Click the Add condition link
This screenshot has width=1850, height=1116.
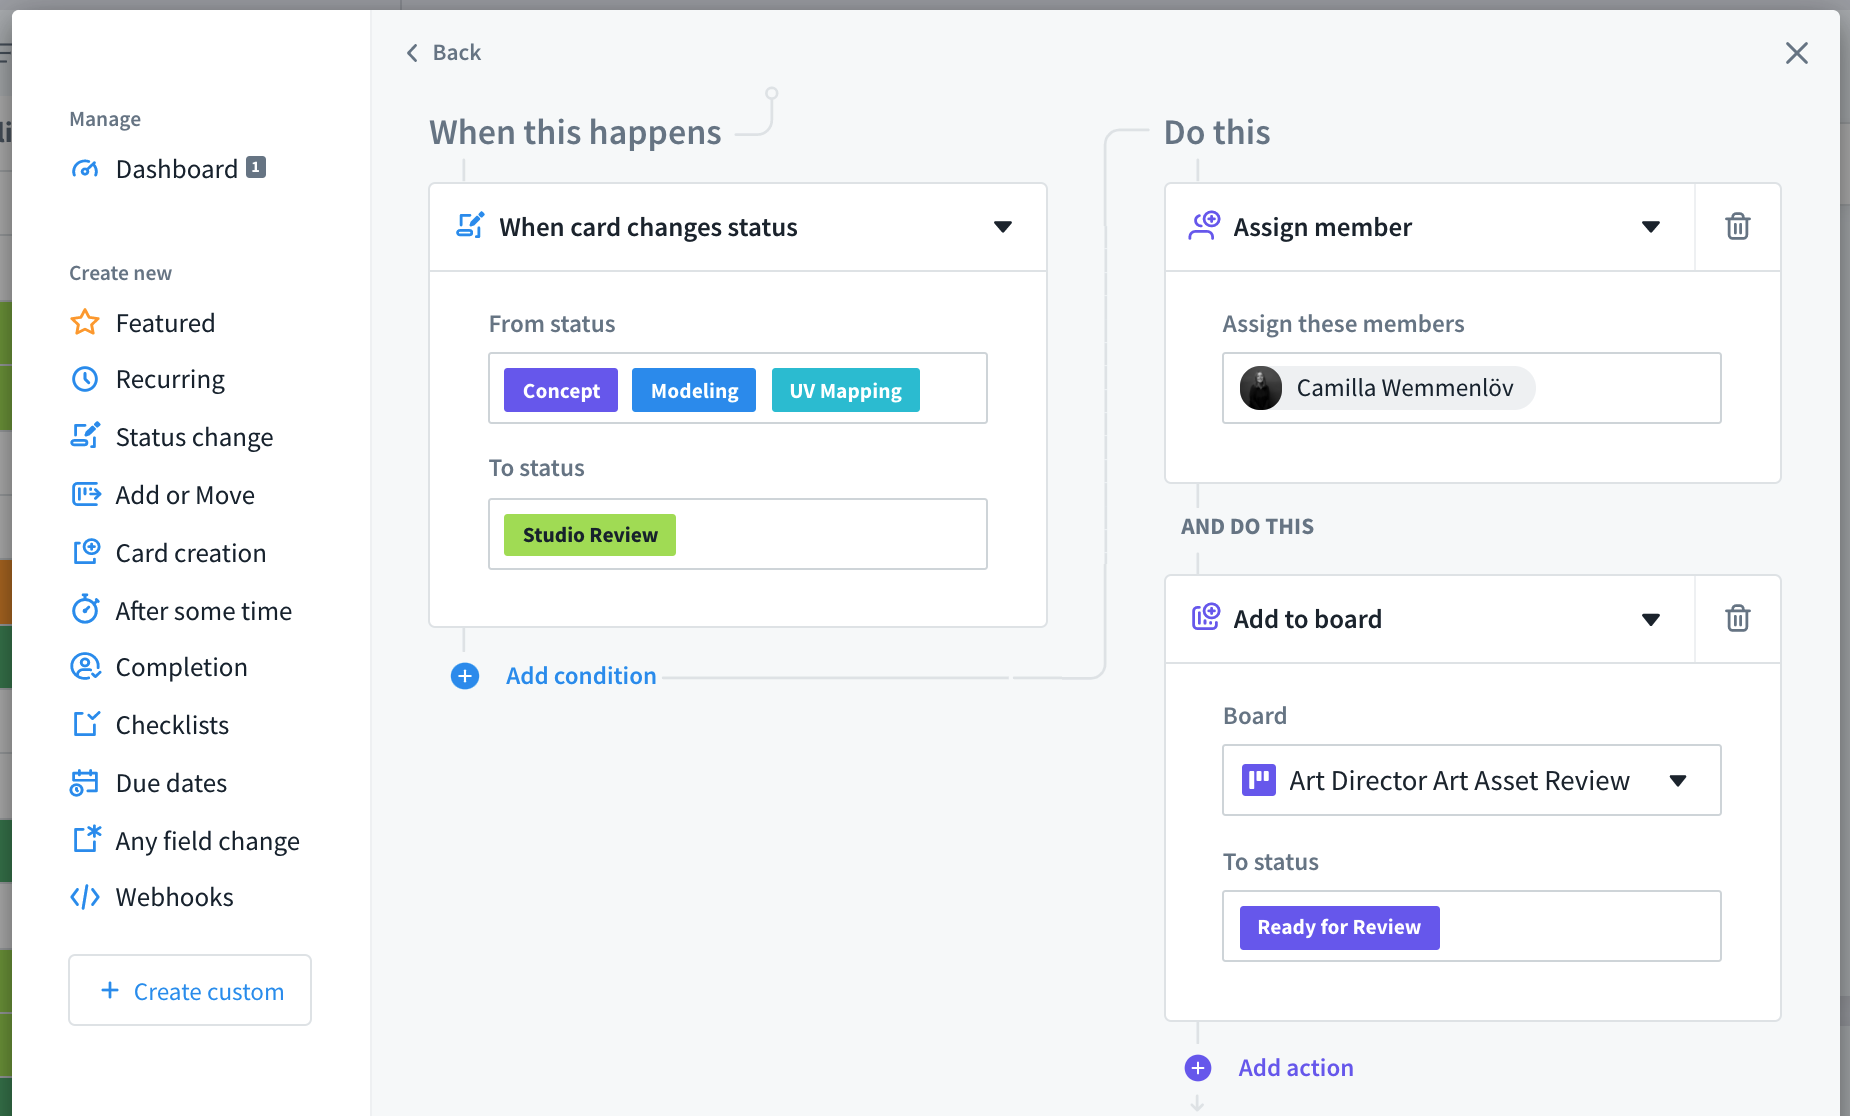coord(580,675)
